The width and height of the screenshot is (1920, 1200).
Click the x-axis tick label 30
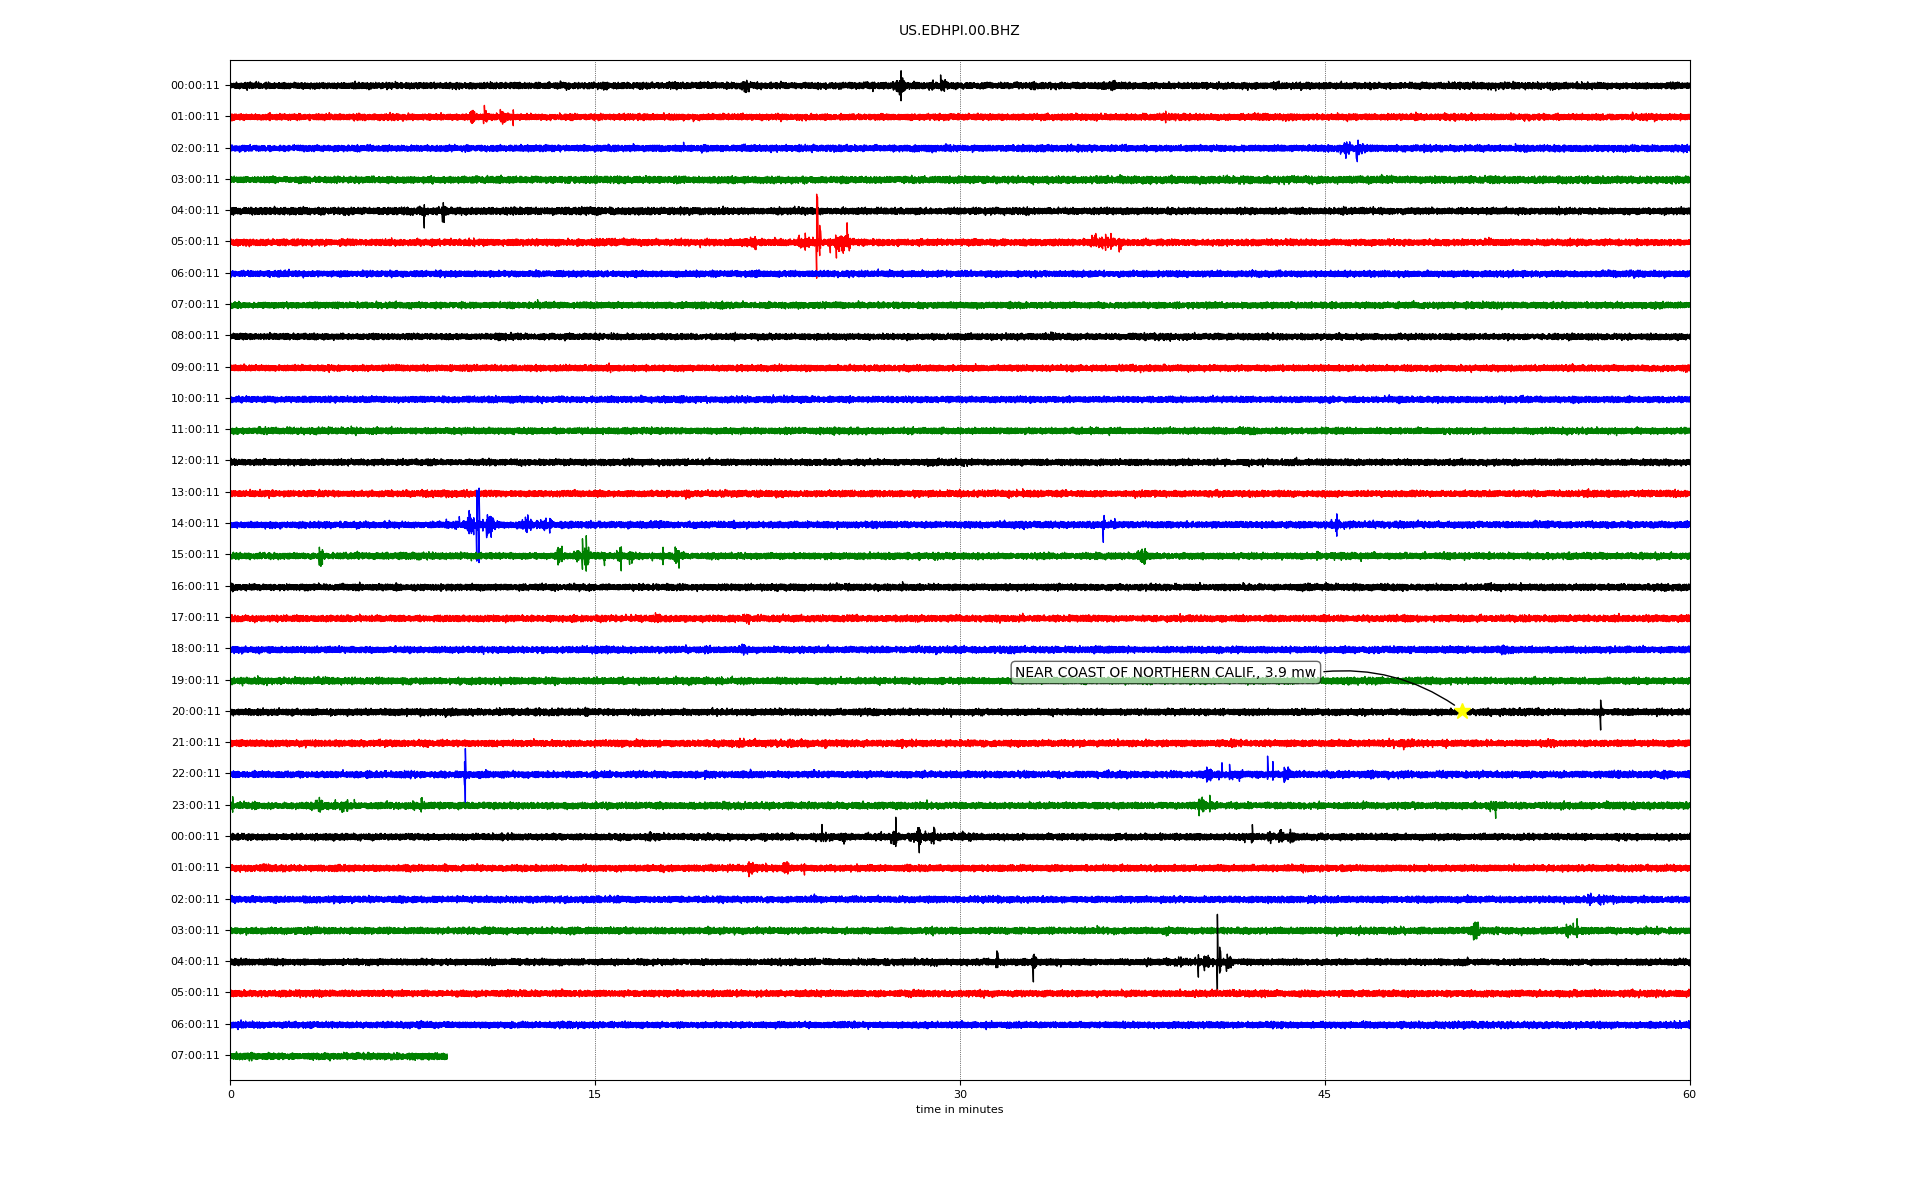tap(960, 1094)
